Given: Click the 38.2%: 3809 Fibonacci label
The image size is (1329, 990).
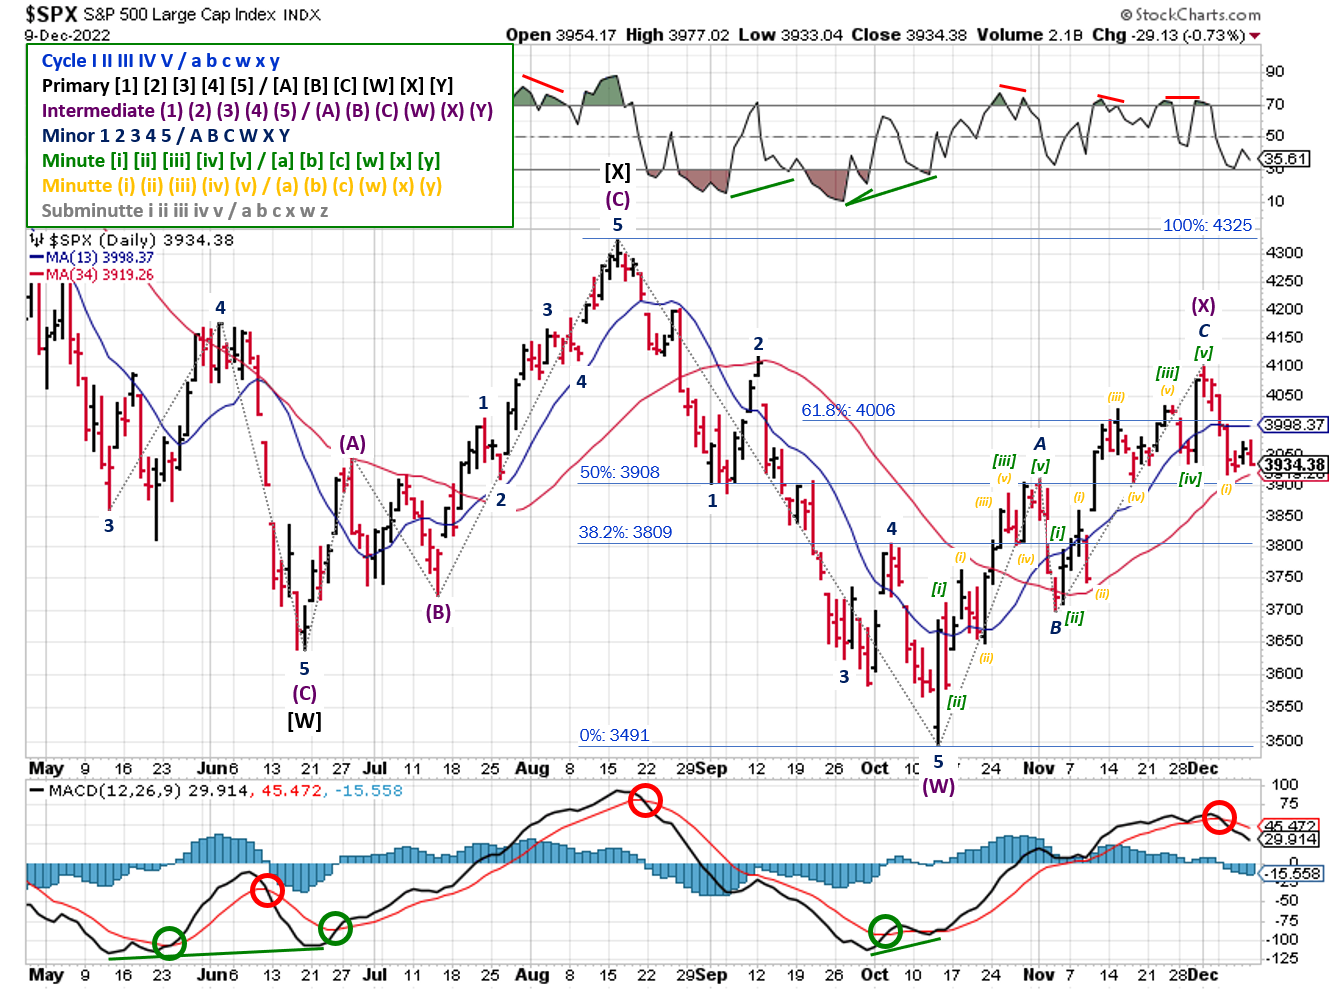Looking at the screenshot, I should [625, 532].
